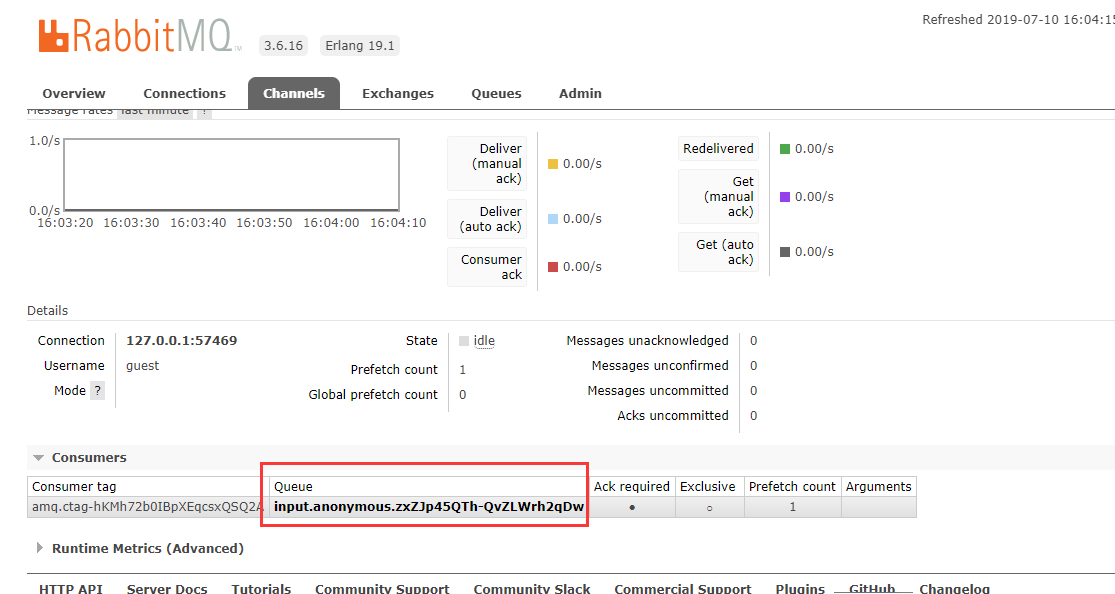Click the idle state label

click(x=484, y=341)
